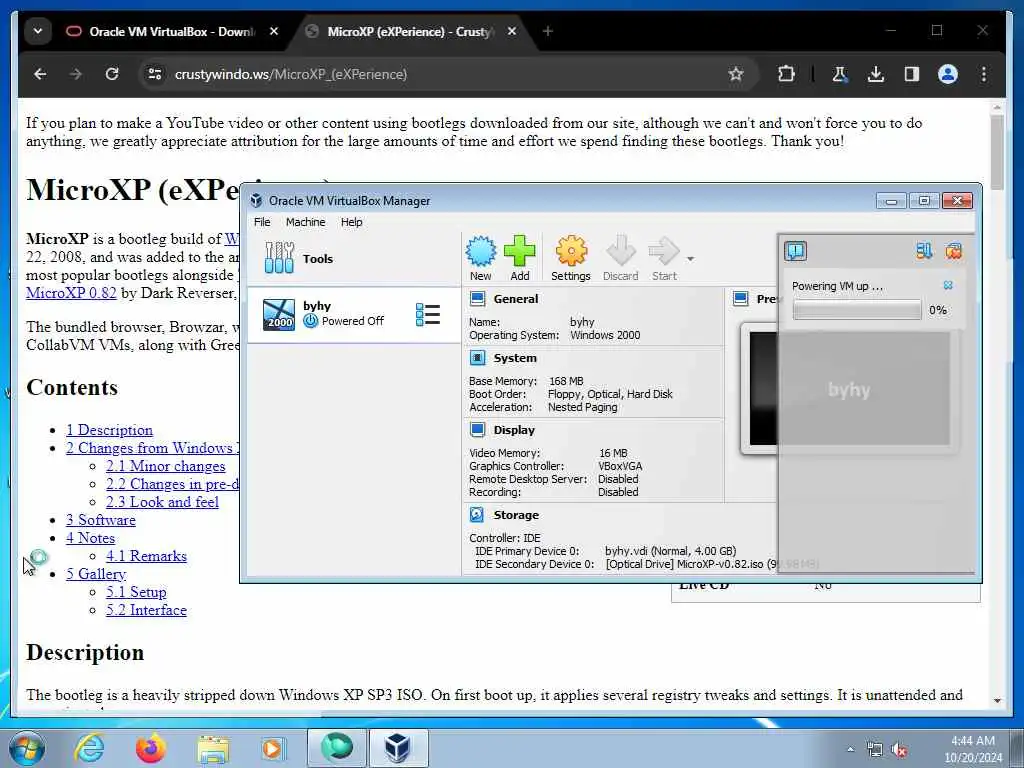1024x768 pixels.
Task: Select the Tools icon in the sidebar
Action: tap(279, 258)
